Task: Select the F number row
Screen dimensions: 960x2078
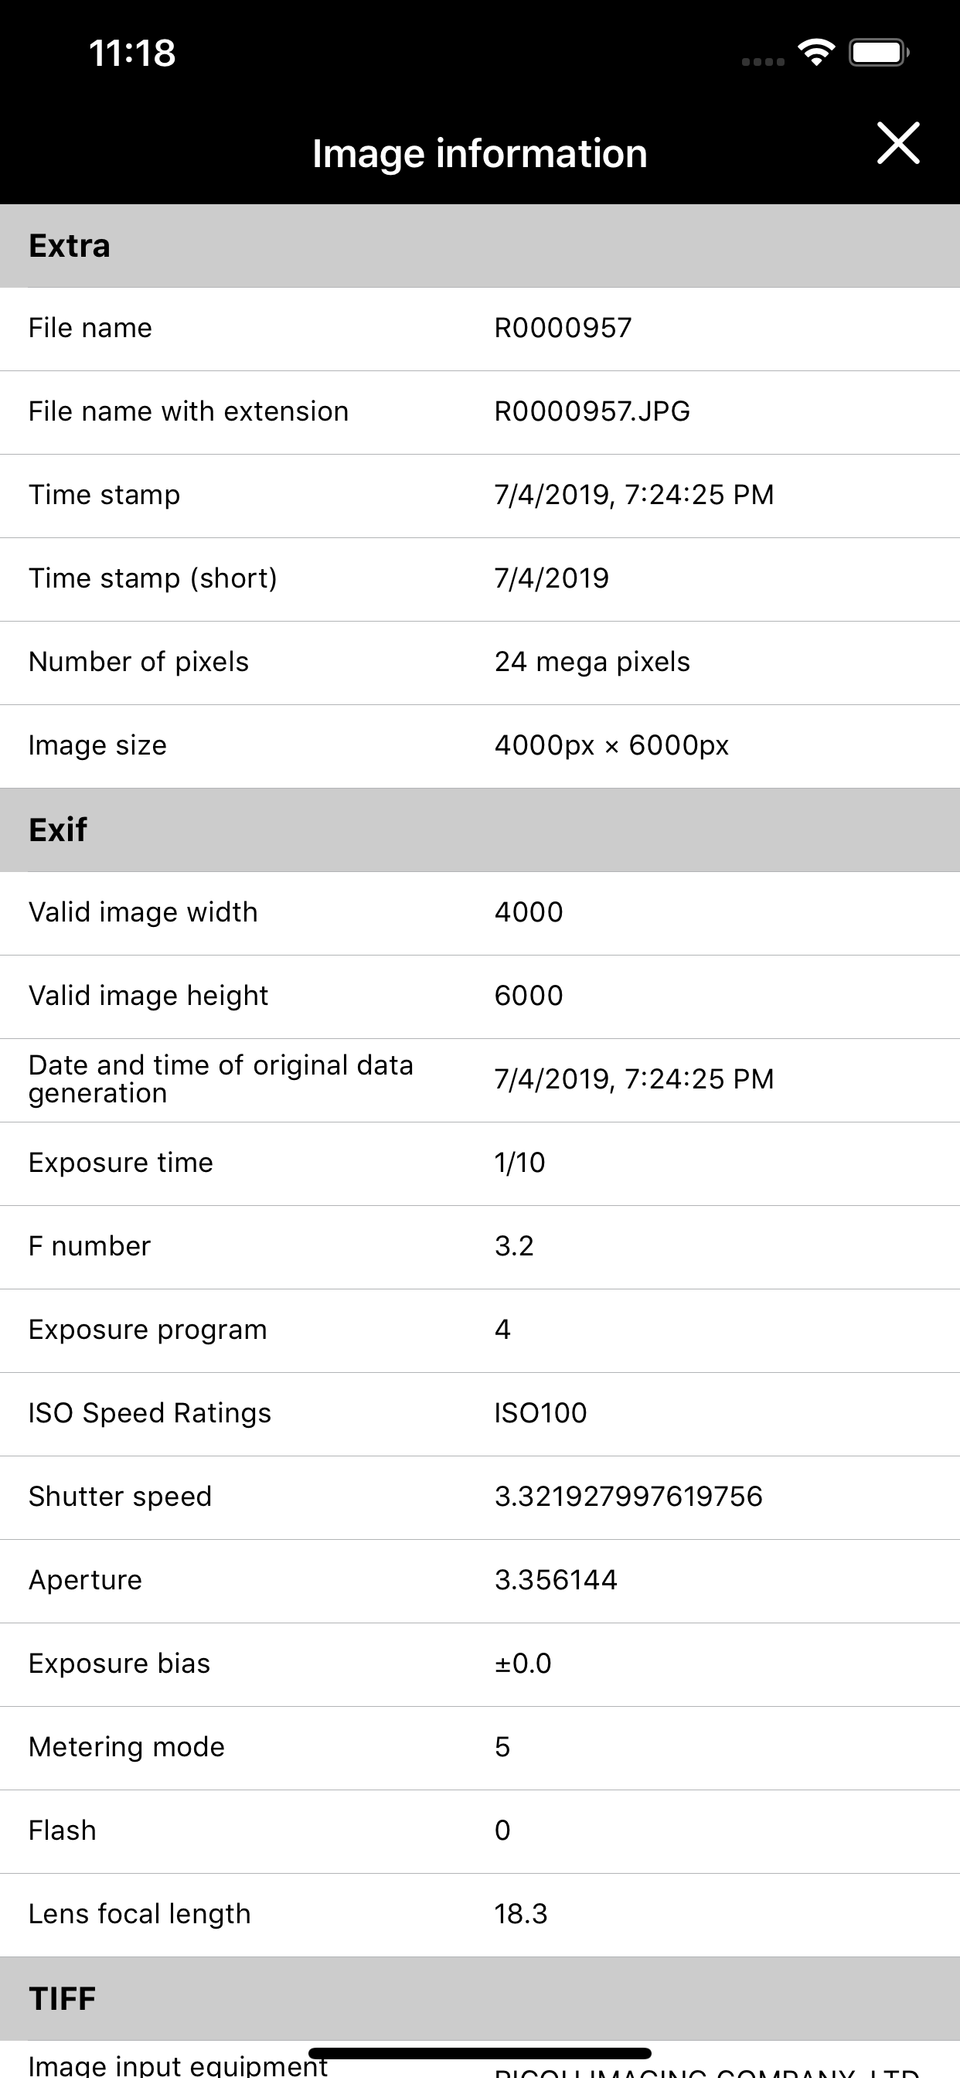Action: [x=480, y=1246]
